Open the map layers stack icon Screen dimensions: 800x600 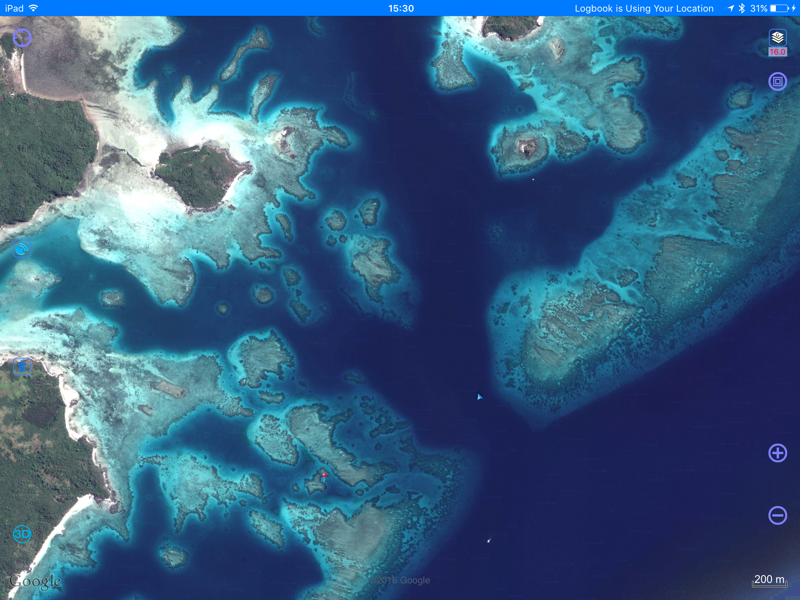click(777, 38)
